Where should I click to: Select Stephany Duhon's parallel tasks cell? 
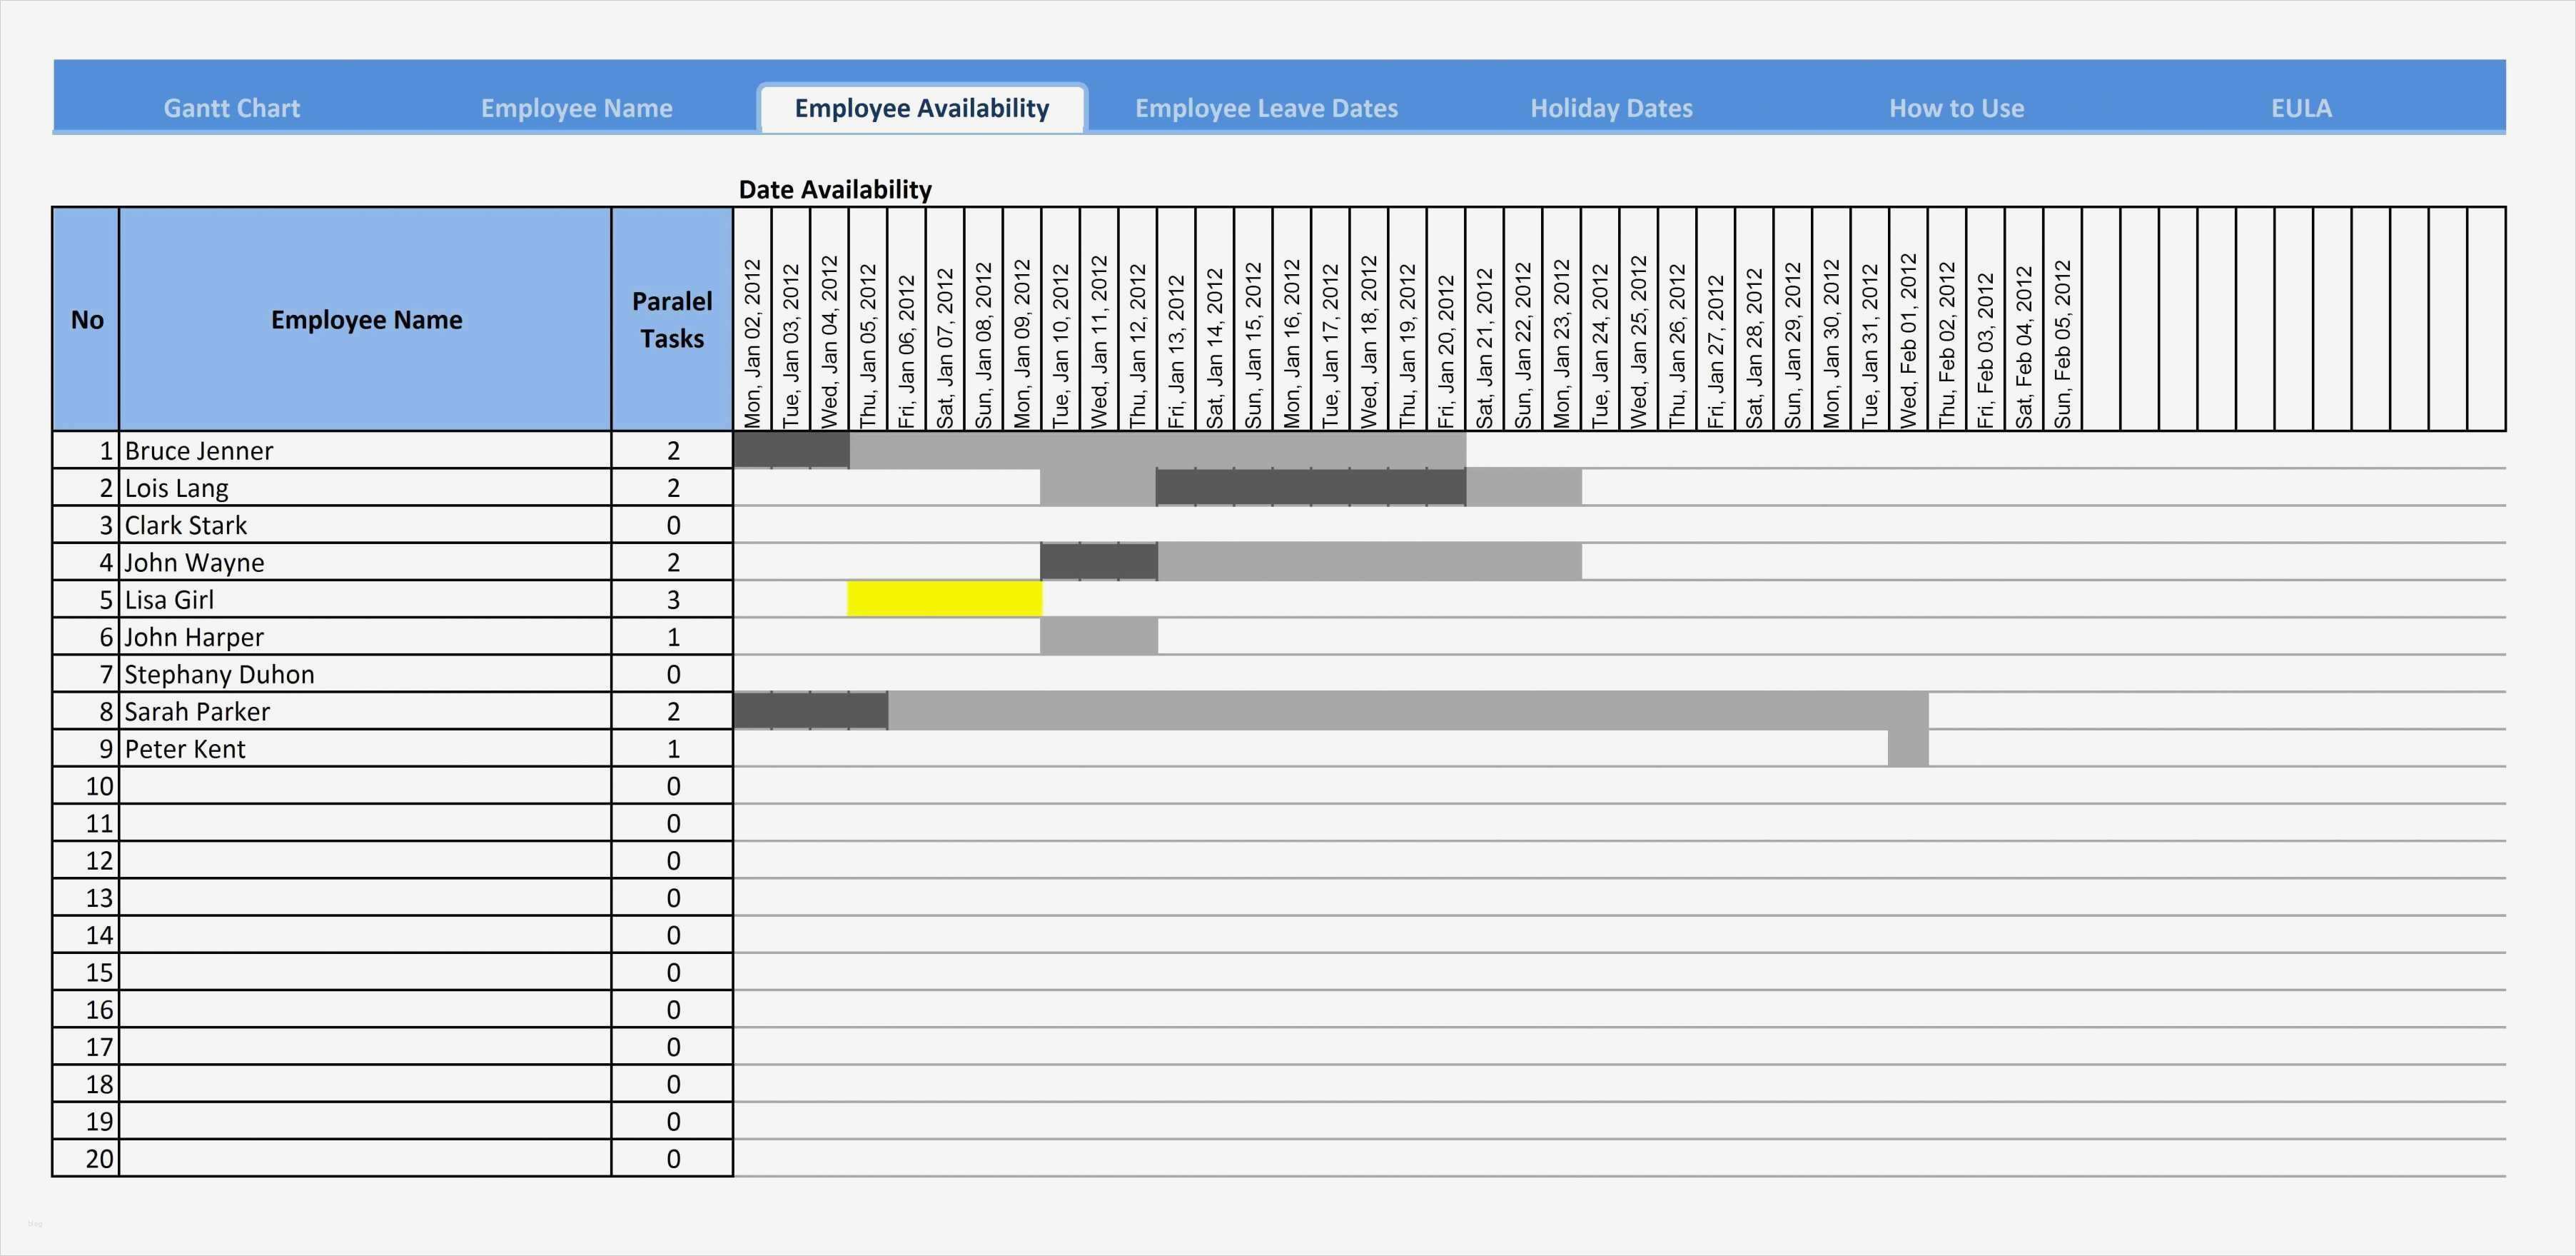coord(672,673)
